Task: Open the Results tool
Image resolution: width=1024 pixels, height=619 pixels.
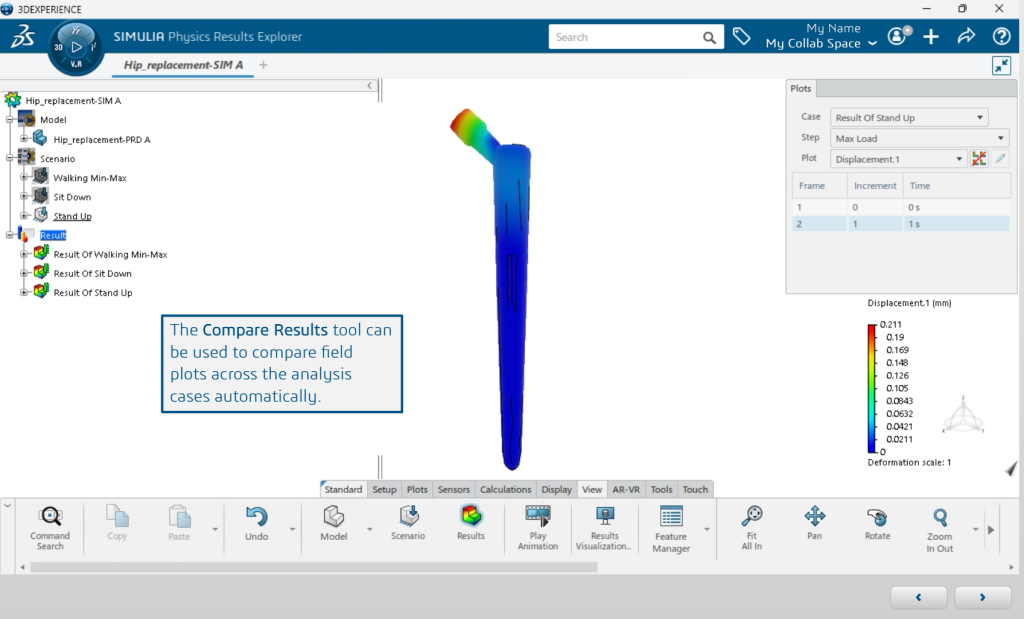Action: tap(471, 522)
